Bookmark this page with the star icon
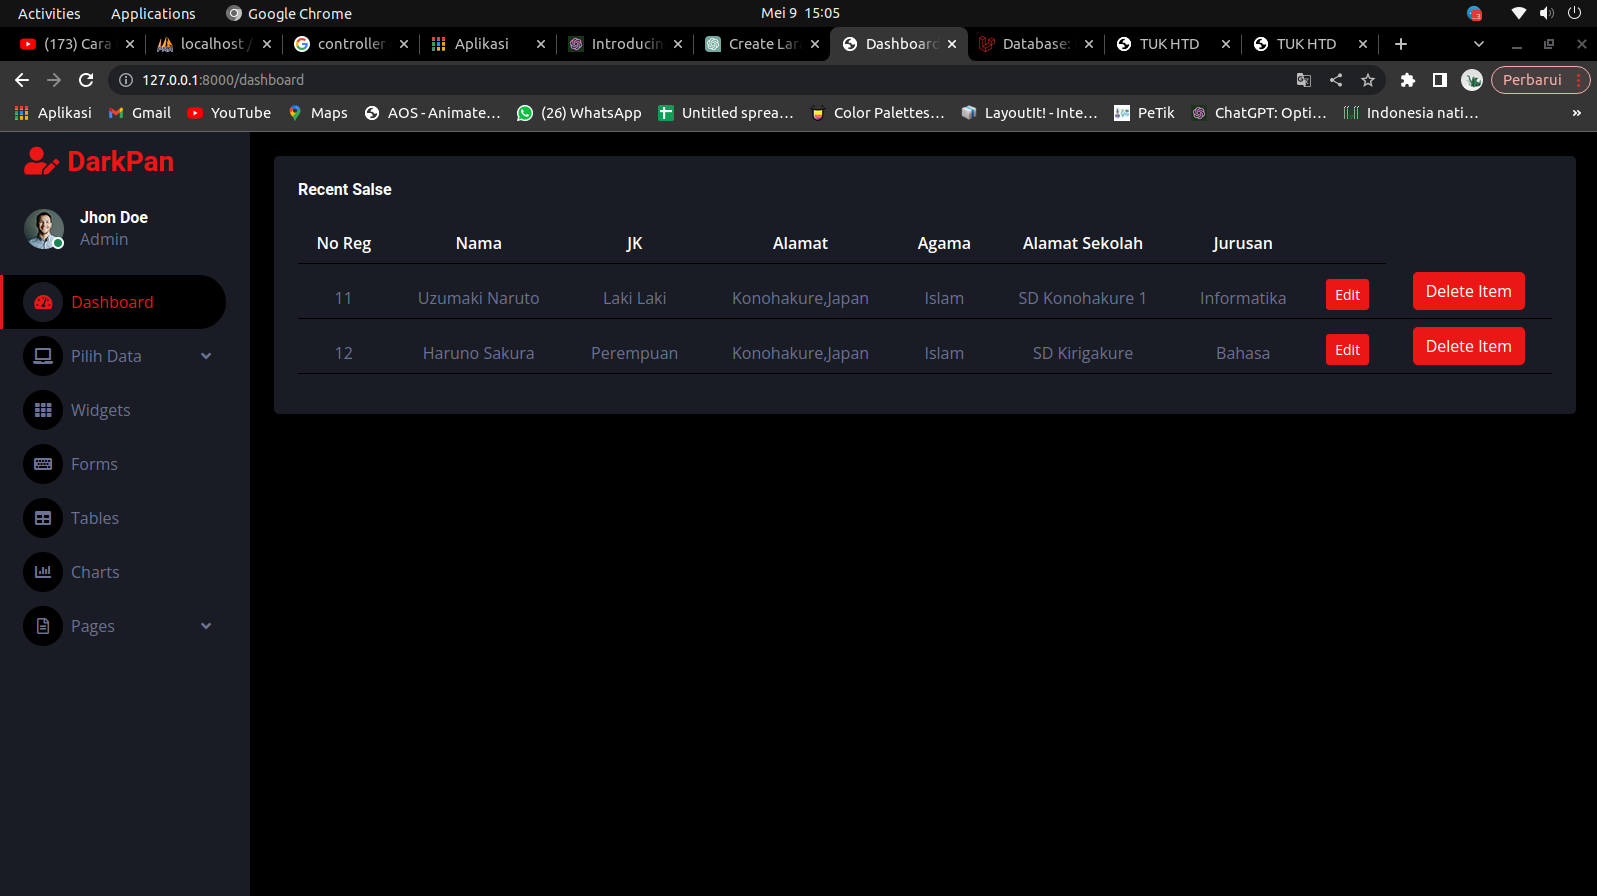Image resolution: width=1597 pixels, height=896 pixels. point(1368,80)
